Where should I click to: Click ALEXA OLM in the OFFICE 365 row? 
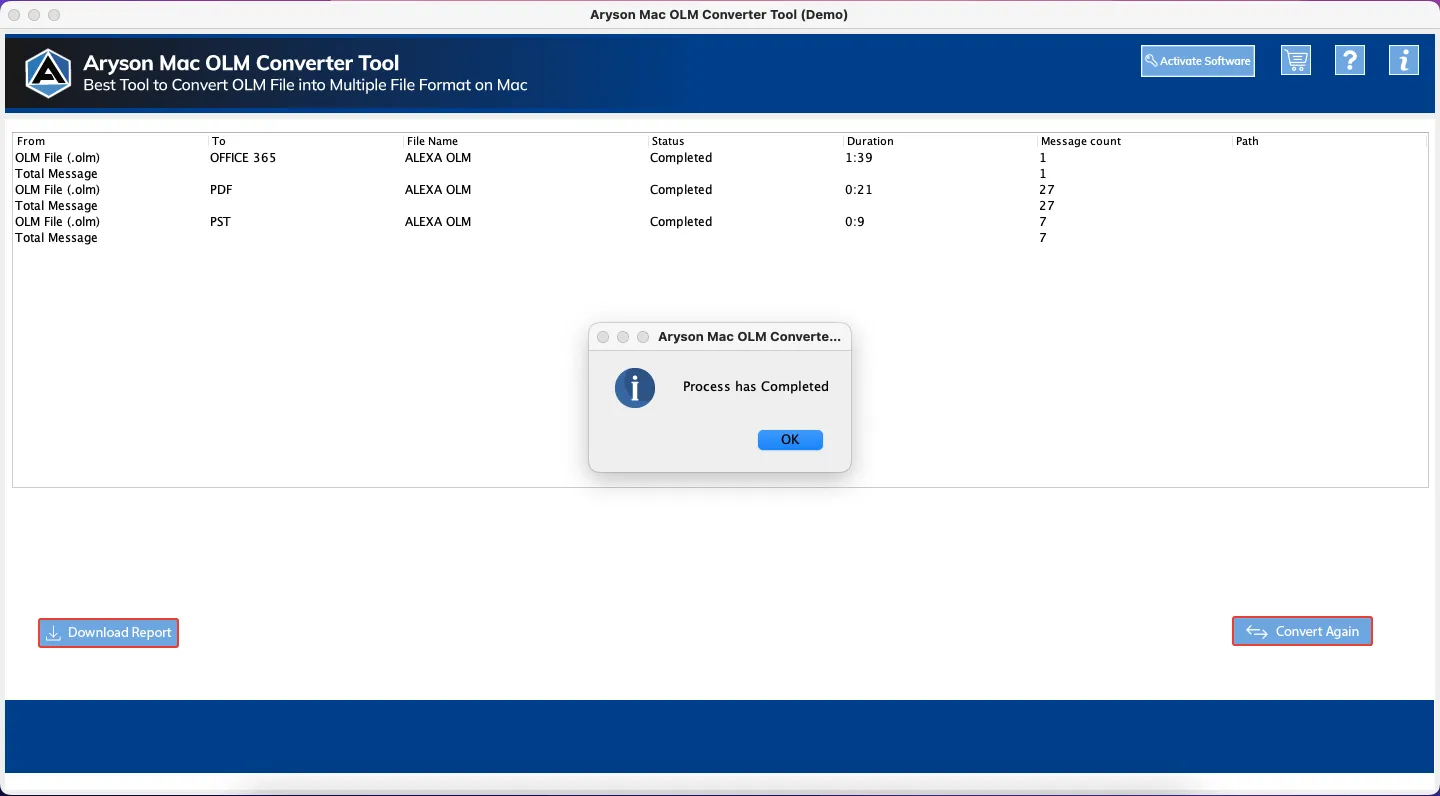click(438, 158)
